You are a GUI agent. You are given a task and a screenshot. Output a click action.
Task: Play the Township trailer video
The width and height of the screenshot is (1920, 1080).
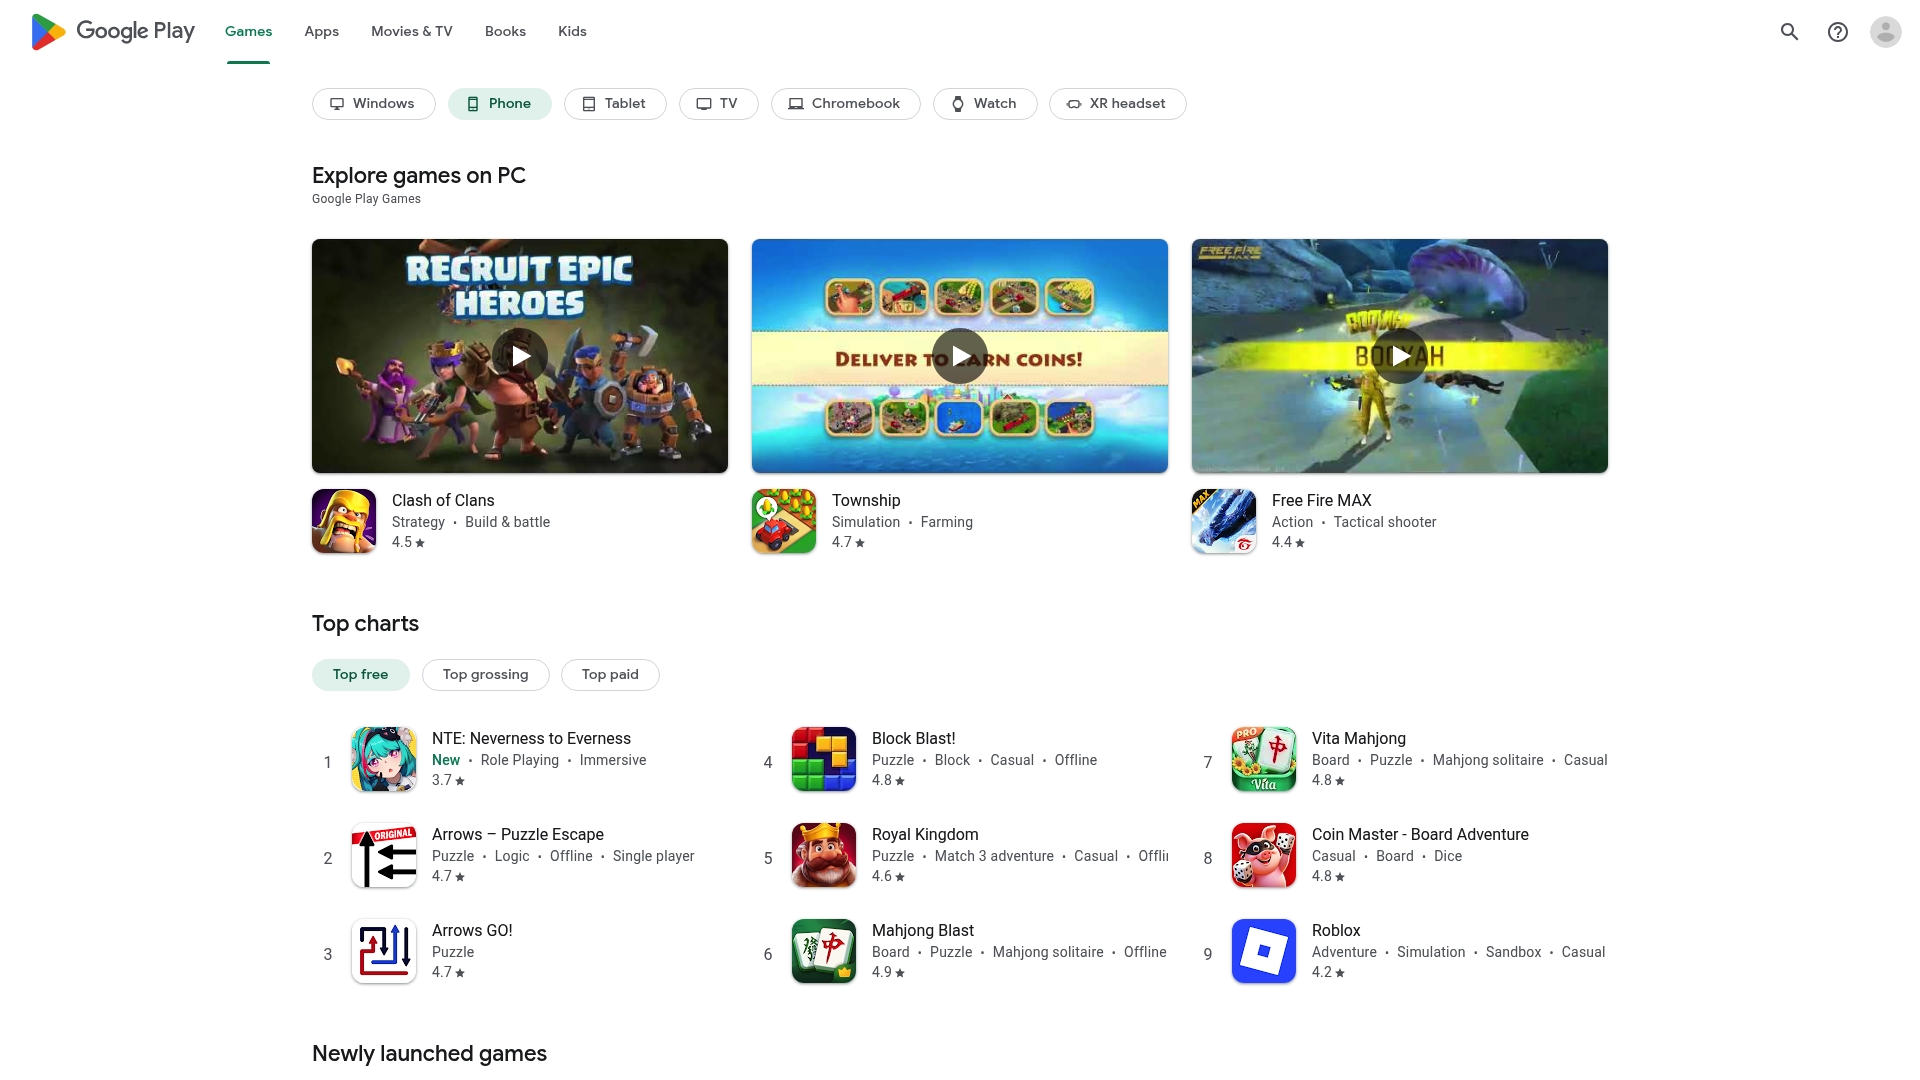[960, 356]
